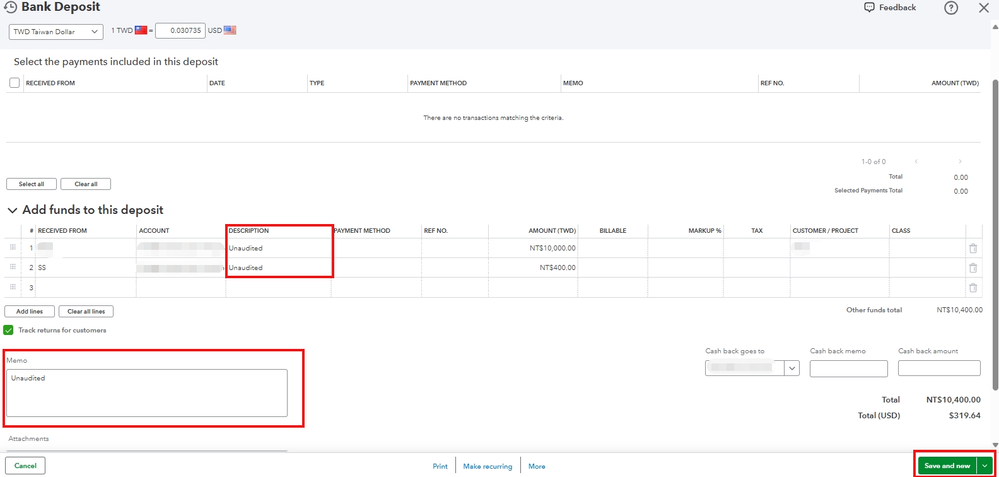Click the Cancel button
Image resolution: width=999 pixels, height=477 pixels.
(x=25, y=466)
